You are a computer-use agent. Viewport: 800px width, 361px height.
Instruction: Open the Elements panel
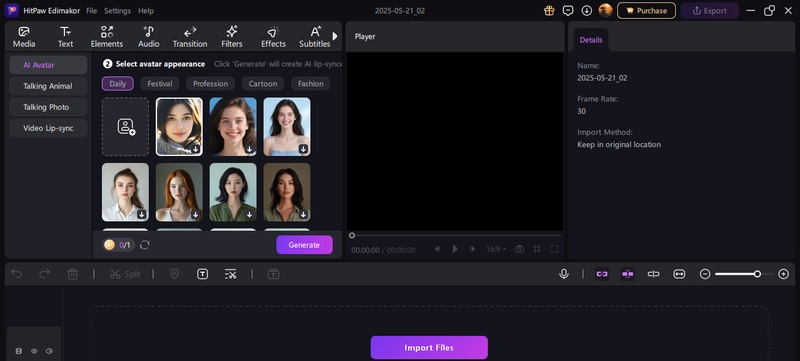pyautogui.click(x=107, y=37)
